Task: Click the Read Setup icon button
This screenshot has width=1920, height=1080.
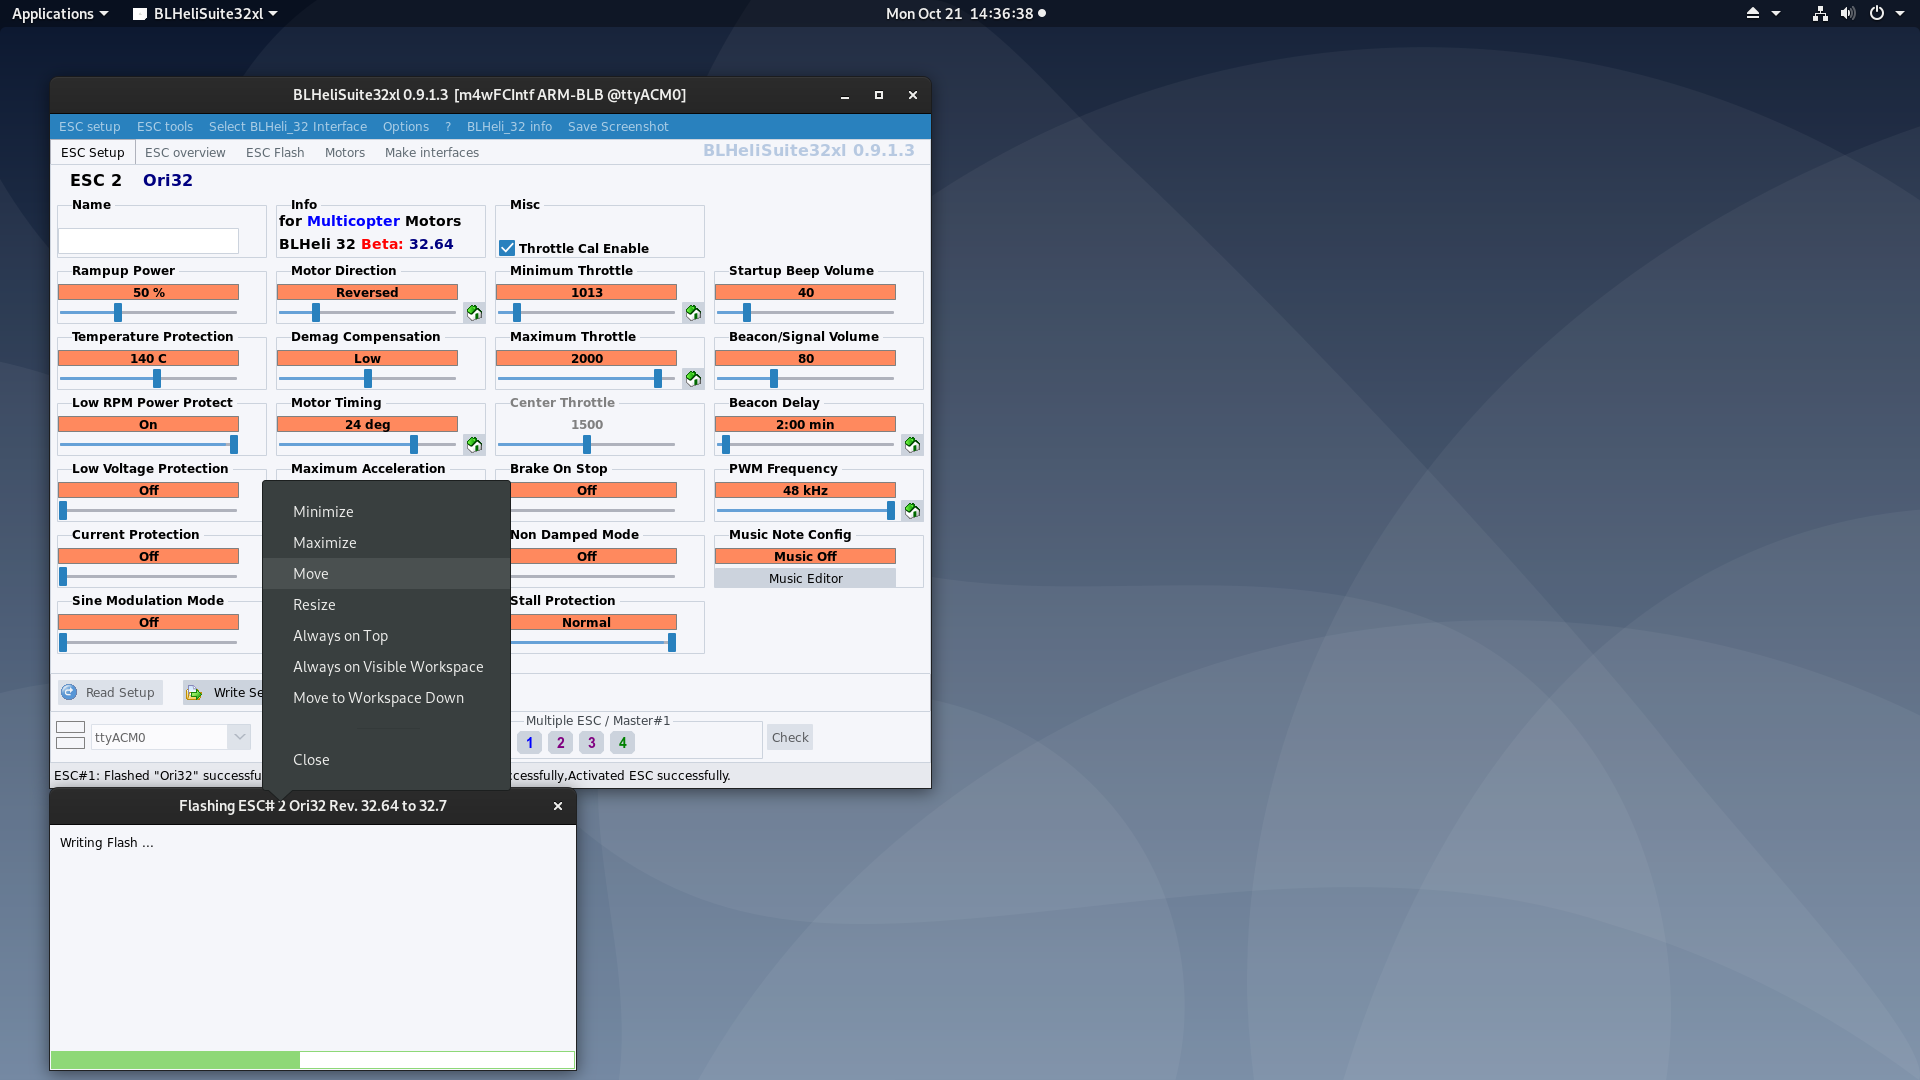Action: [x=110, y=692]
